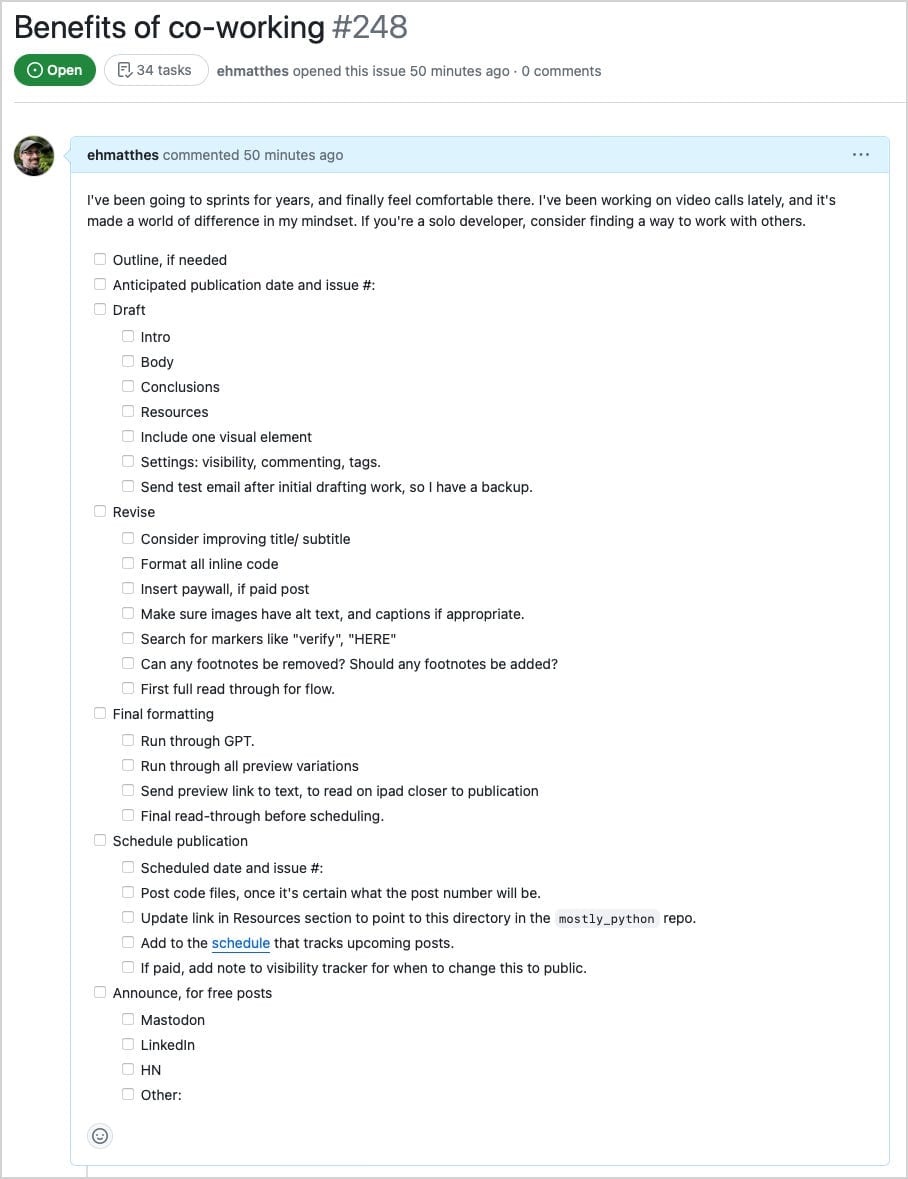Tick "Schedule publication" checkbox

[x=99, y=839]
